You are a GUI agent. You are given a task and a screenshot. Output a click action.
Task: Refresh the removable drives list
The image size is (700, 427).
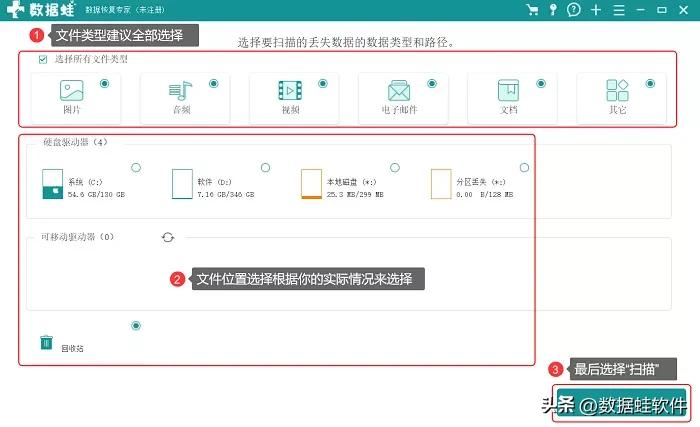168,237
